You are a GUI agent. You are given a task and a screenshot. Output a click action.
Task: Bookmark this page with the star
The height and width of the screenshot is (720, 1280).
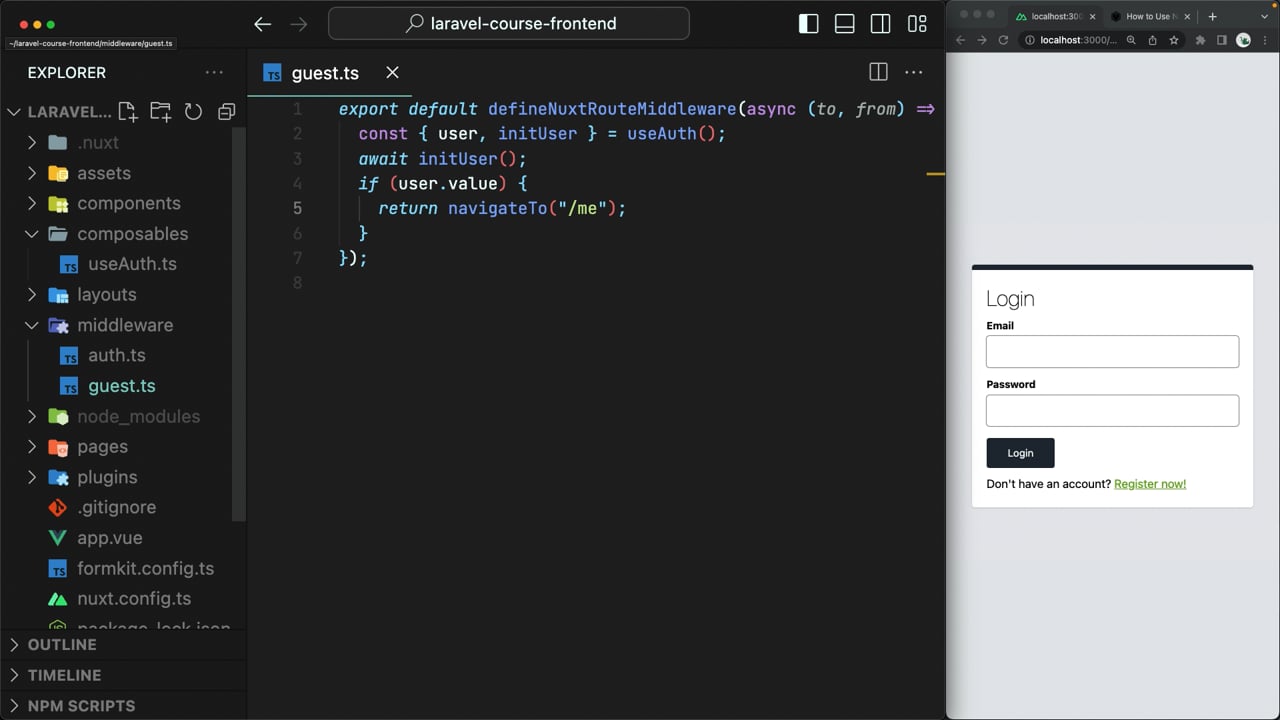click(1173, 40)
